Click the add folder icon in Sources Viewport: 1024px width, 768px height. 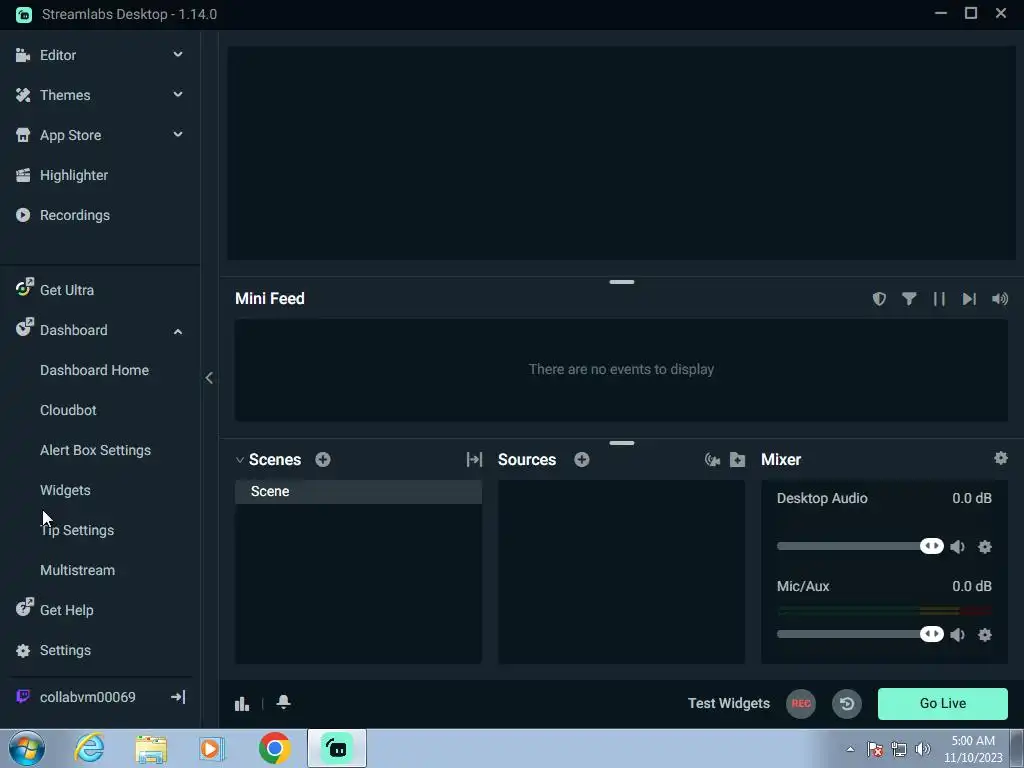(737, 460)
